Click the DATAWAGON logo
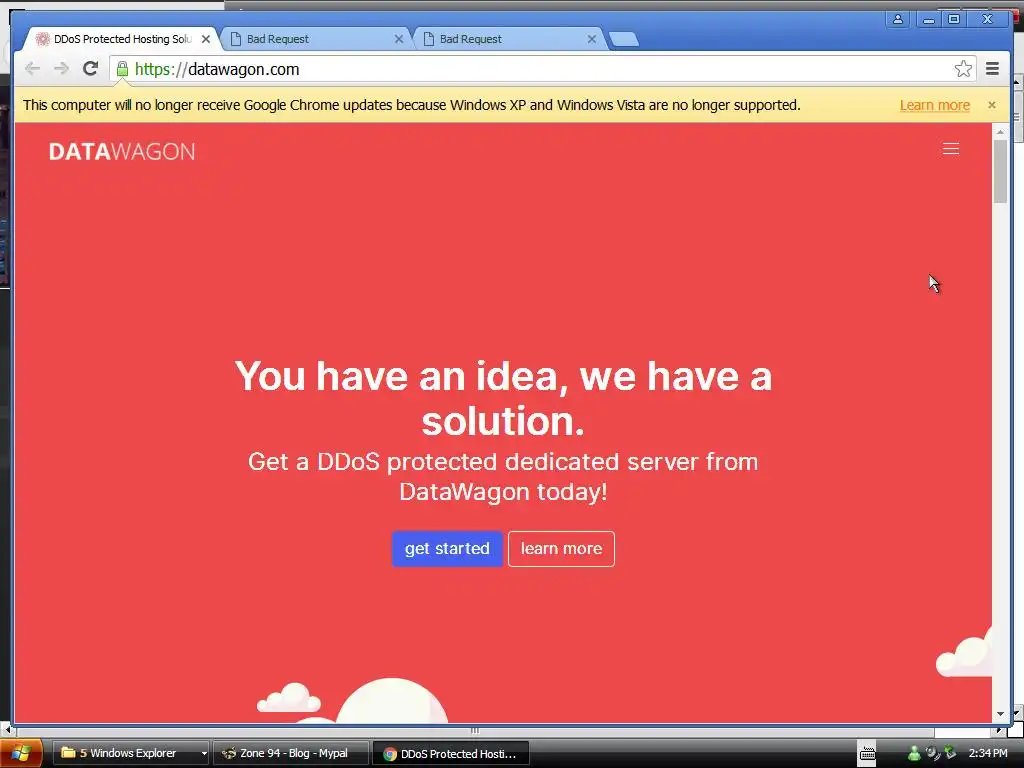Image resolution: width=1024 pixels, height=768 pixels. [122, 152]
